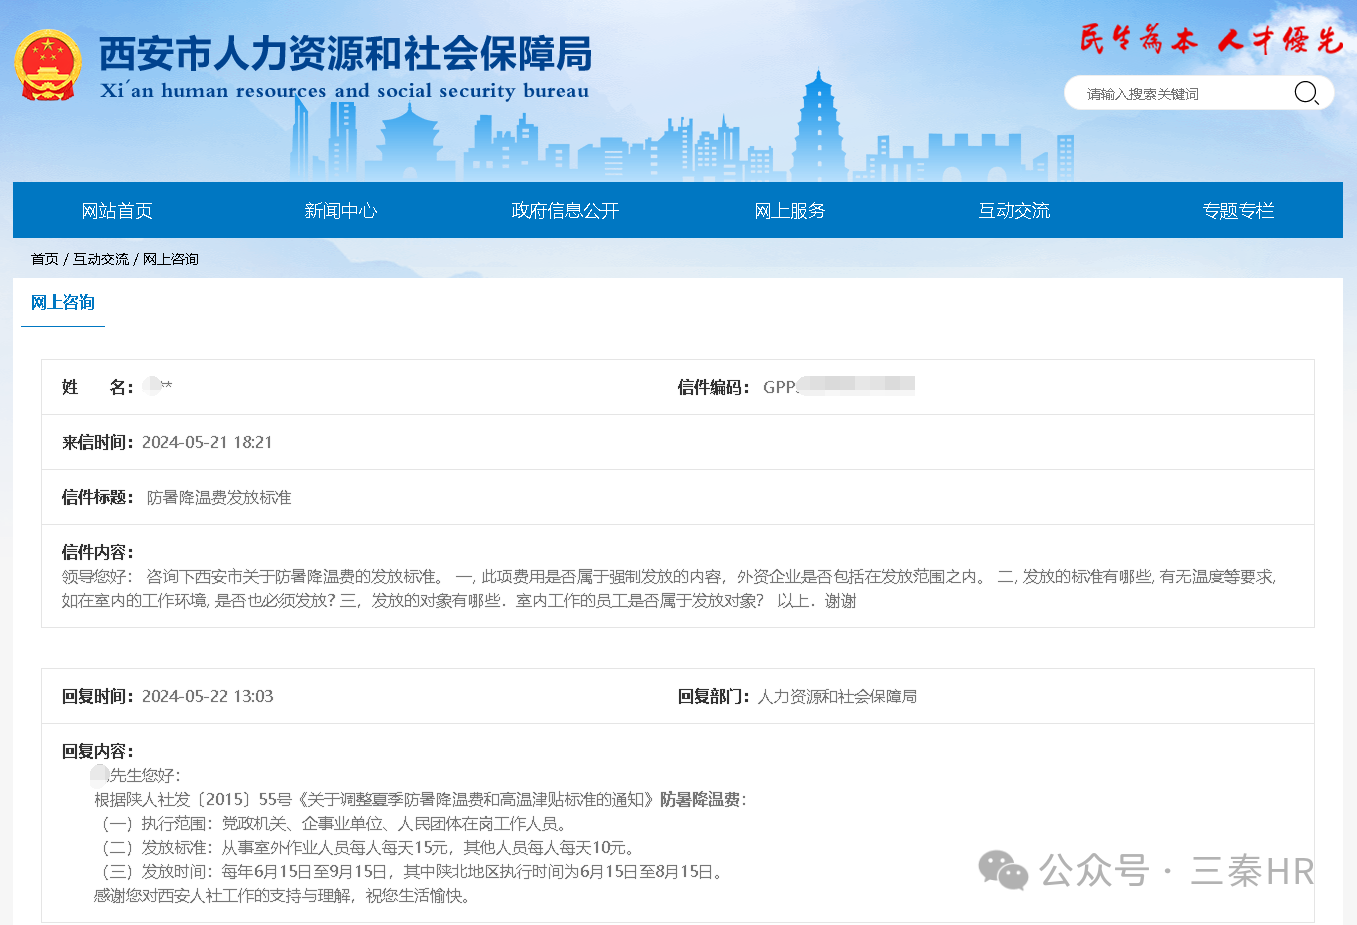
Task: Click the 西安市人力资源和社会保障局 site title
Action: [x=346, y=54]
